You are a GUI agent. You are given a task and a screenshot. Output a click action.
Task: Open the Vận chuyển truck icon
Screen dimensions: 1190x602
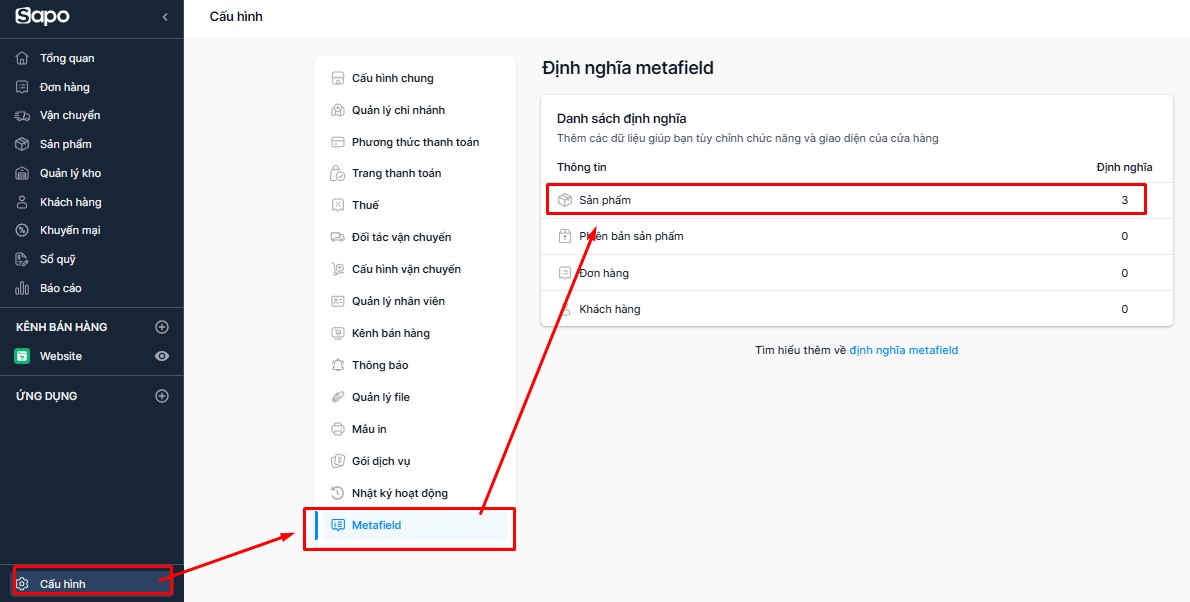23,115
